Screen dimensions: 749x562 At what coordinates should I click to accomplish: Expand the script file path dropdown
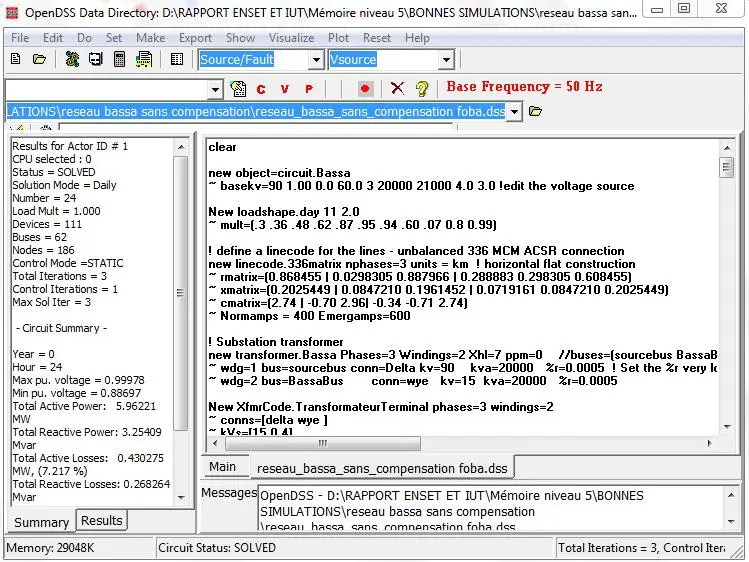pos(514,112)
